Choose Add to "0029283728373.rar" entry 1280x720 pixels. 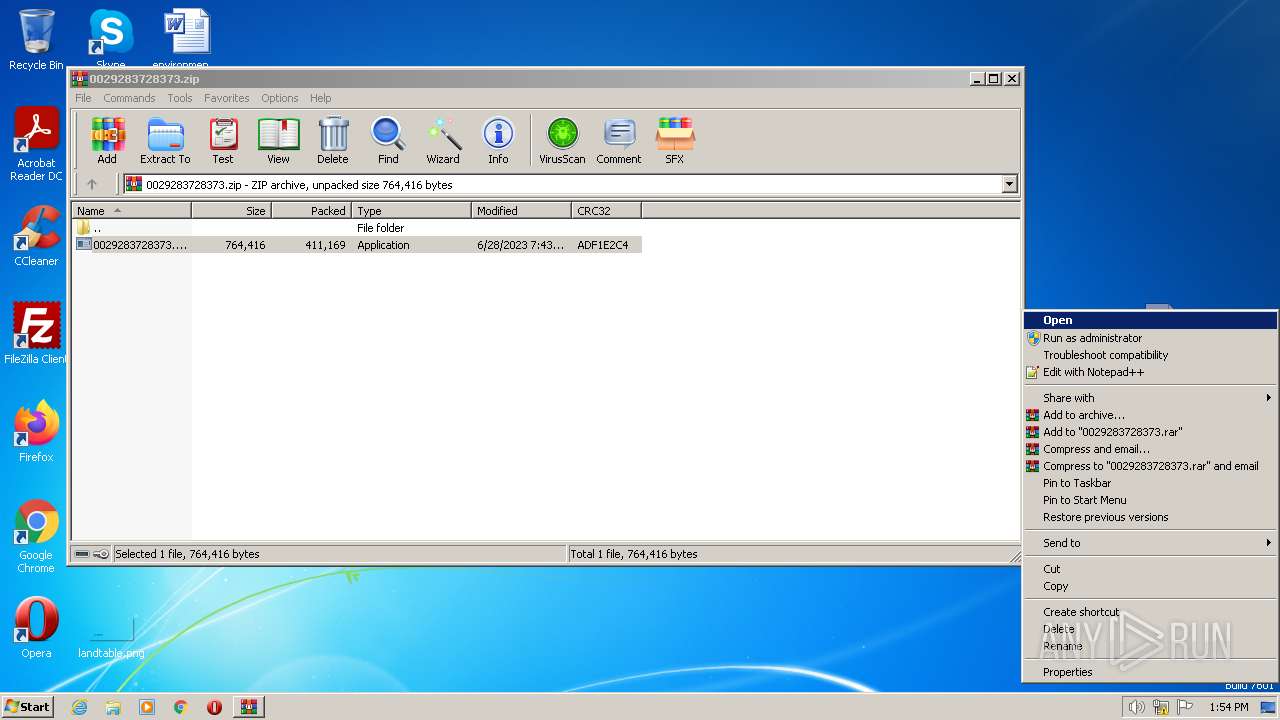(x=1150, y=432)
